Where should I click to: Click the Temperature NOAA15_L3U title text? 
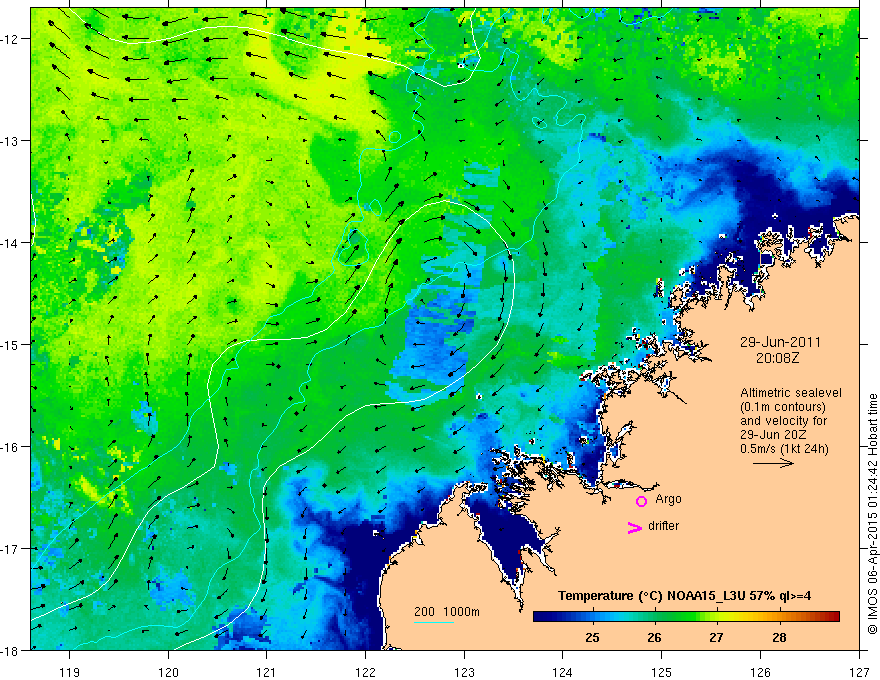684,596
